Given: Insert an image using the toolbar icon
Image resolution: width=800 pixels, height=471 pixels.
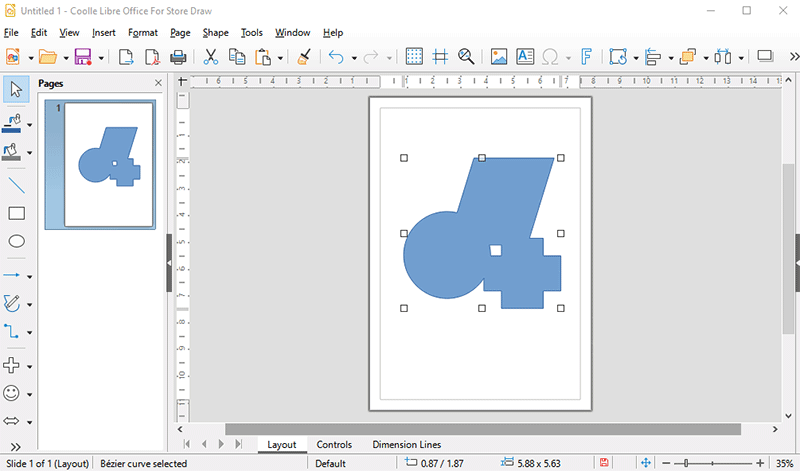Looking at the screenshot, I should pyautogui.click(x=499, y=57).
